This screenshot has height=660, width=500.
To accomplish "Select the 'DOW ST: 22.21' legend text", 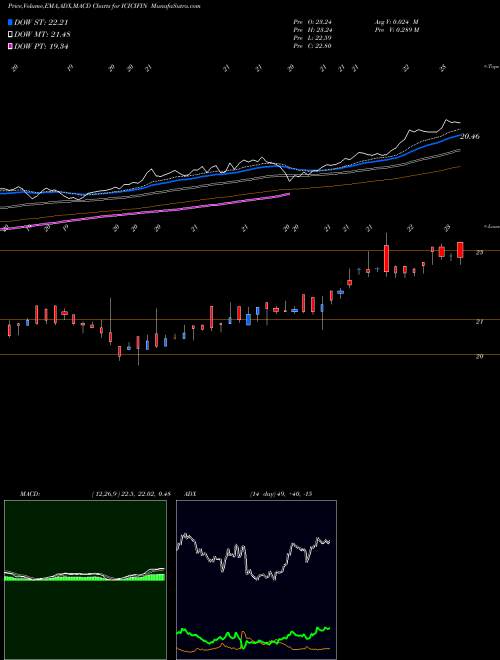I will (41, 22).
